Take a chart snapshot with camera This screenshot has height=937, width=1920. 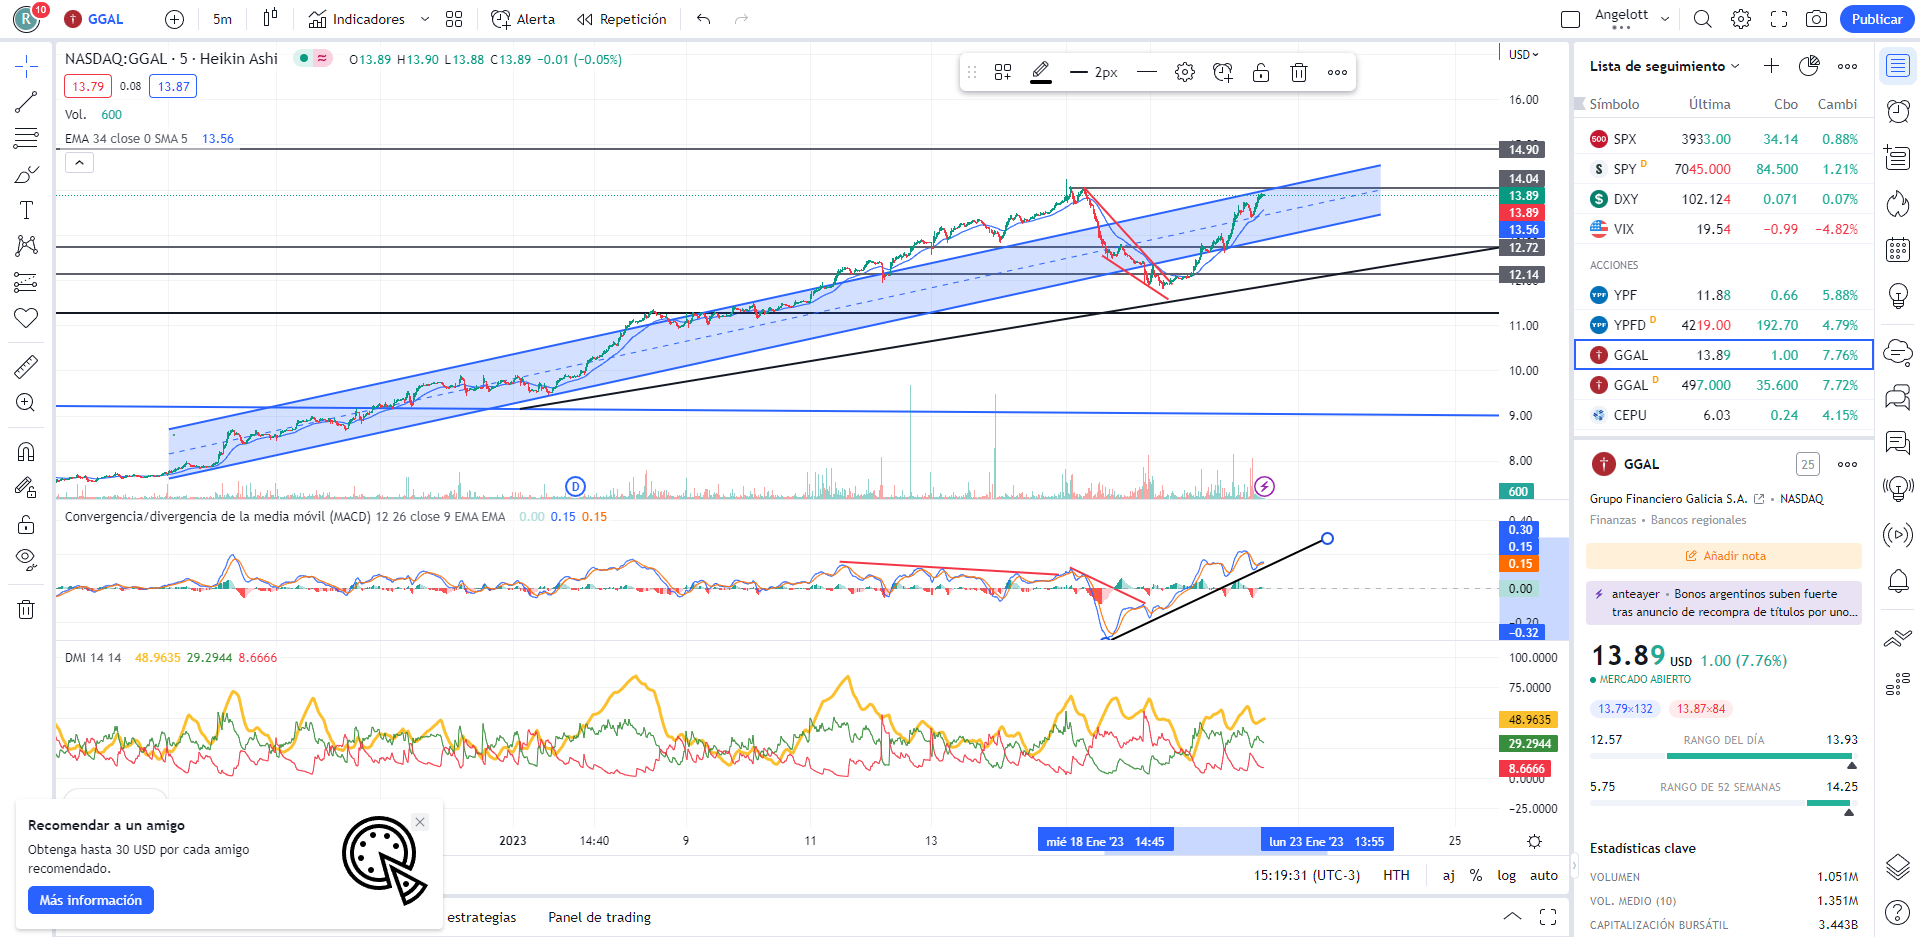point(1817,19)
